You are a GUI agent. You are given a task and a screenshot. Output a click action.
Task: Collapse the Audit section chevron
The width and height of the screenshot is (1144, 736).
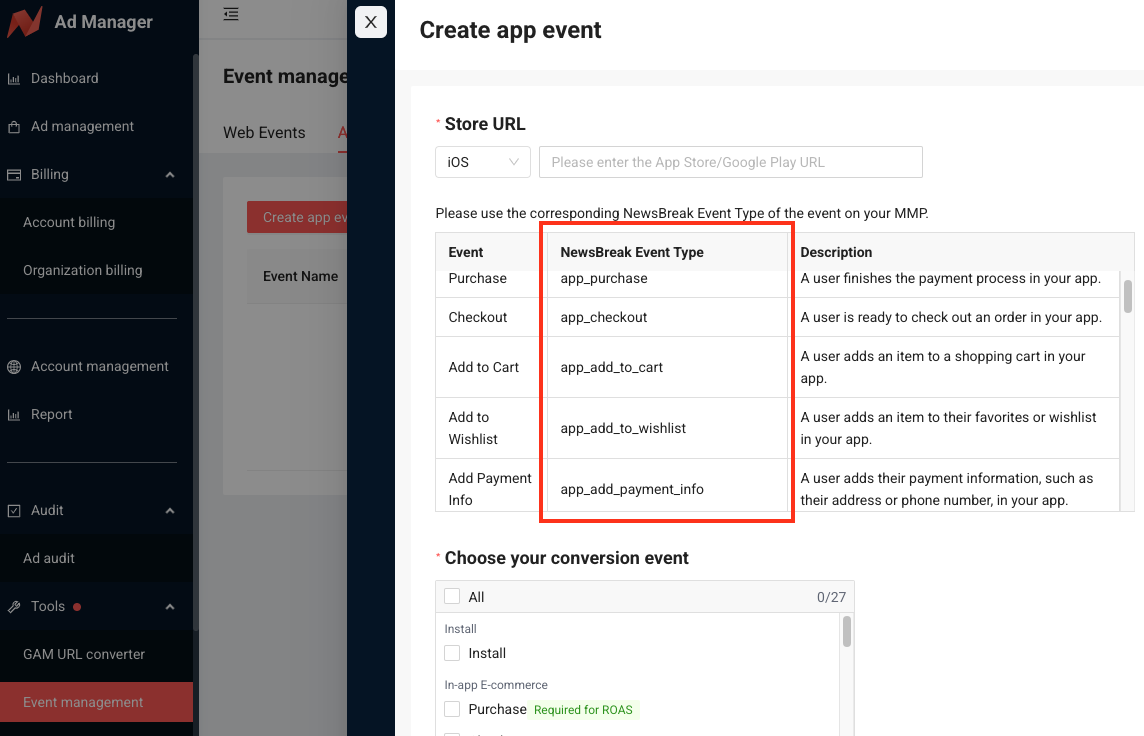pyautogui.click(x=170, y=511)
